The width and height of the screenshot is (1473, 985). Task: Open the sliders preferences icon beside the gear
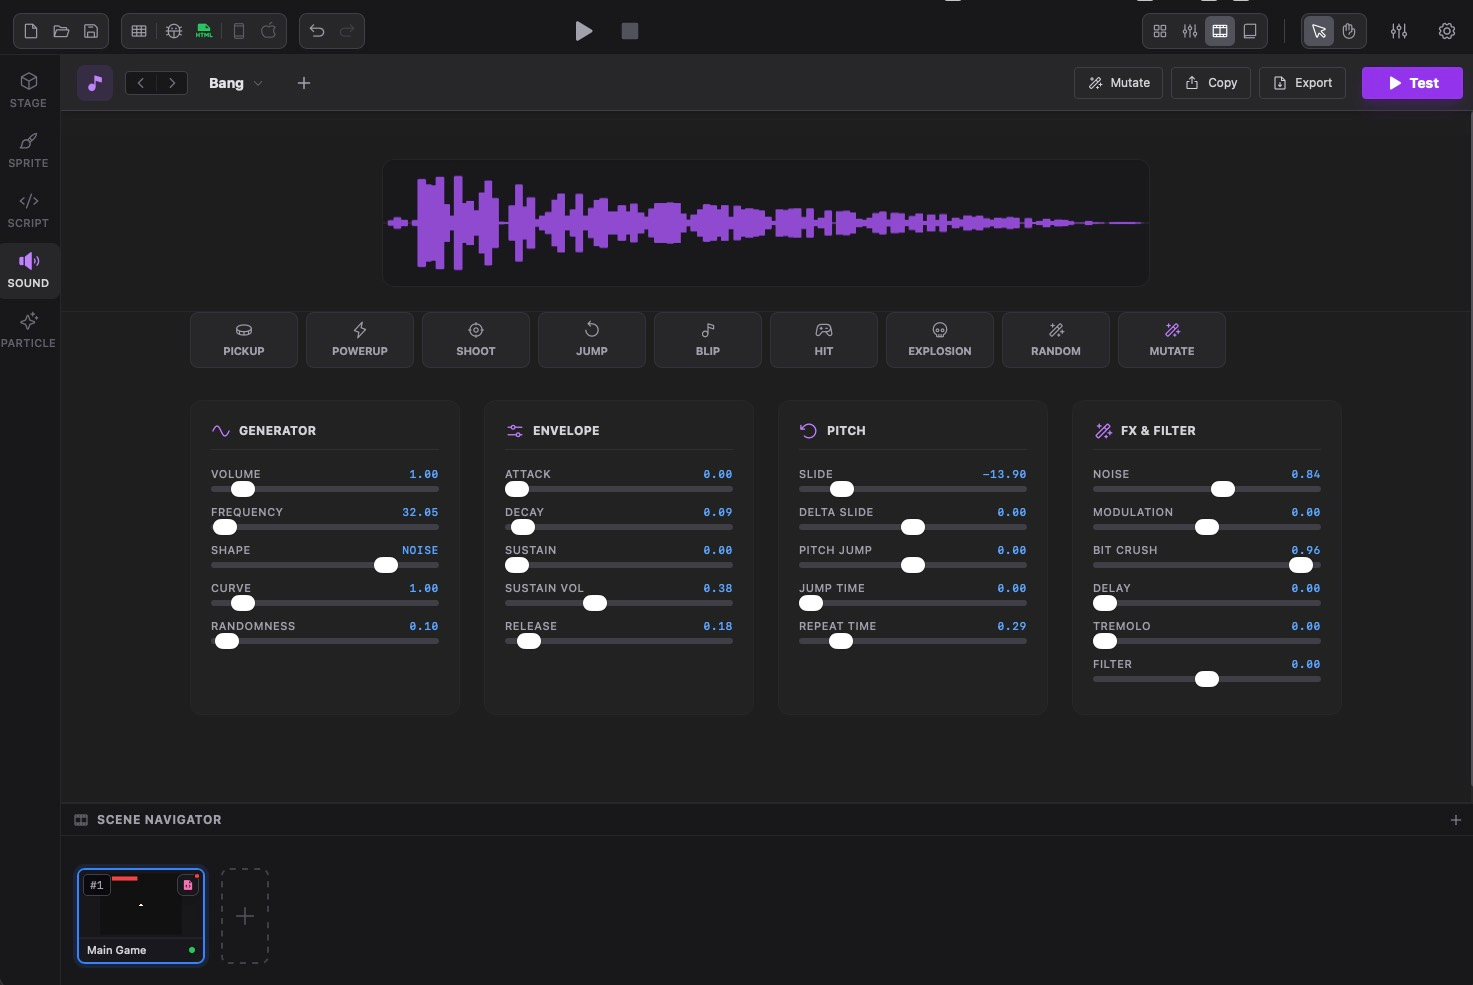point(1399,31)
